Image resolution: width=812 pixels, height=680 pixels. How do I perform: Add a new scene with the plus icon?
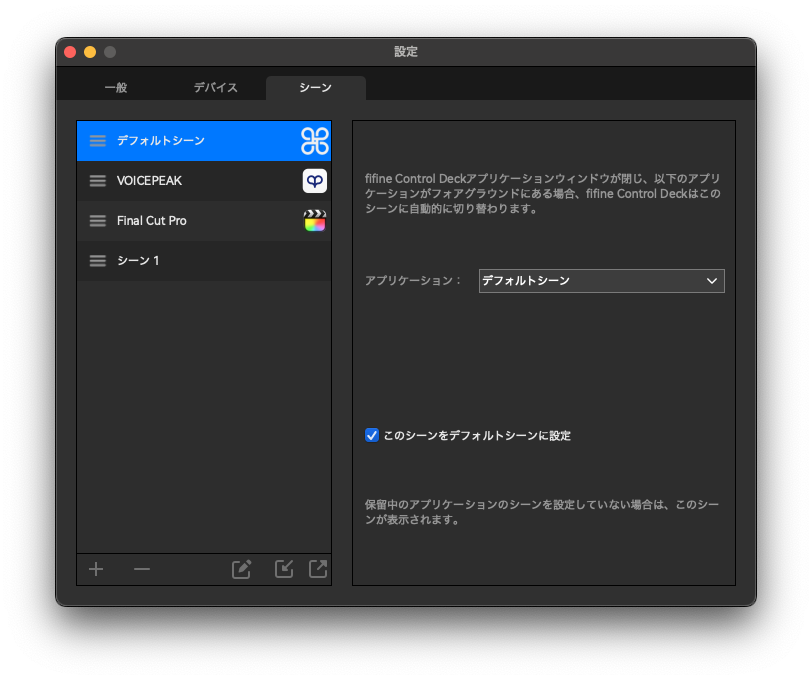click(x=95, y=569)
